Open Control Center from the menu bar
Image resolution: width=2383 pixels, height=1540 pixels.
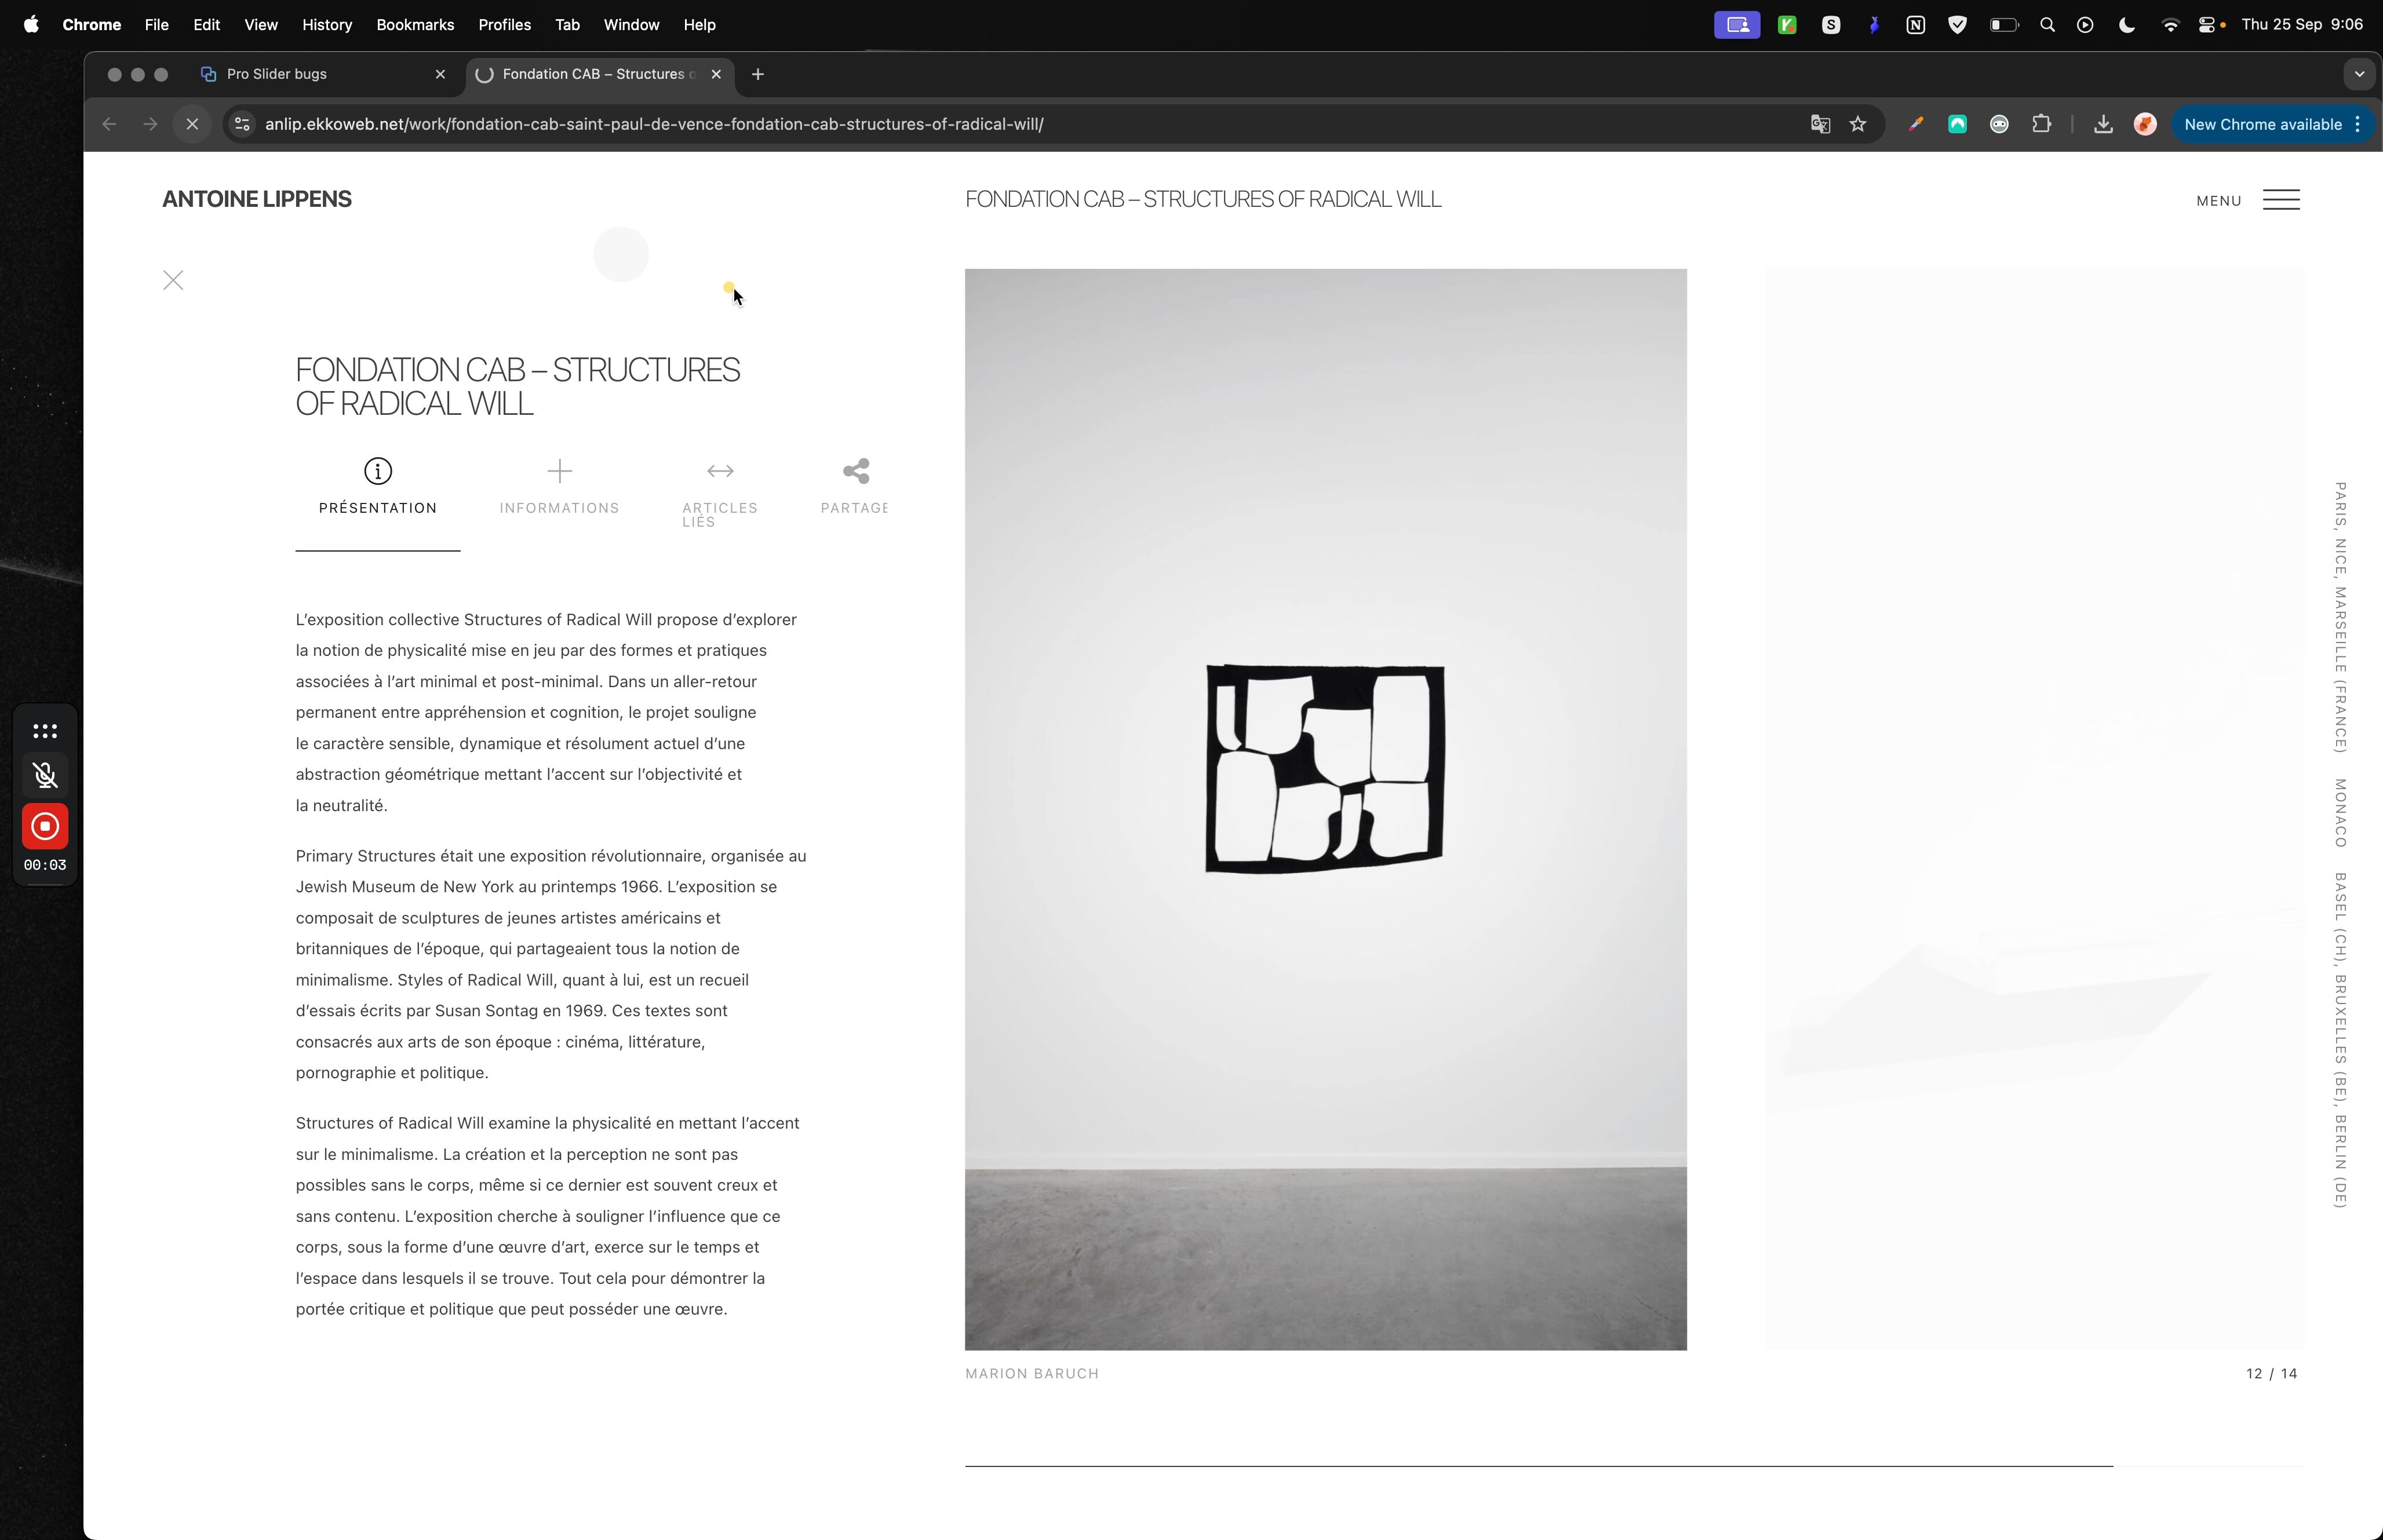pyautogui.click(x=2207, y=25)
